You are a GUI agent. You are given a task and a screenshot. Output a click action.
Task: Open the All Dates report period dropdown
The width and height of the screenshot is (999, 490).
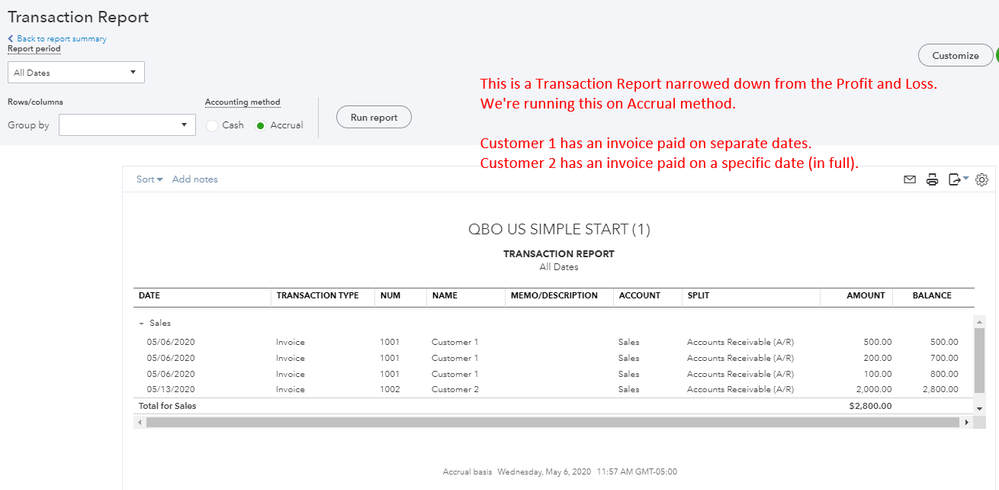(76, 73)
